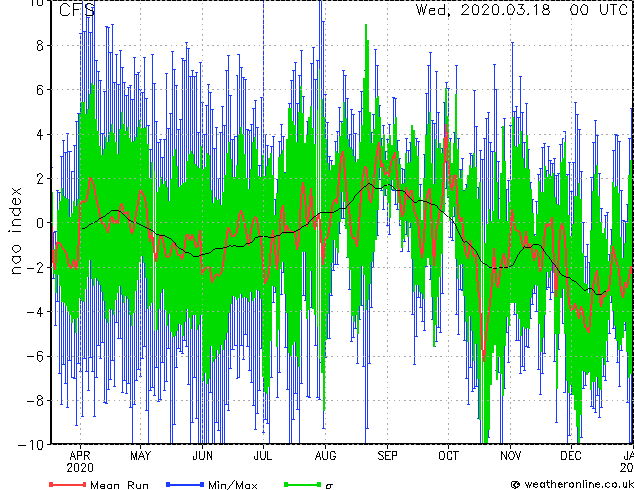
Task: Click the red Mean Run legend line
Action: (x=68, y=484)
